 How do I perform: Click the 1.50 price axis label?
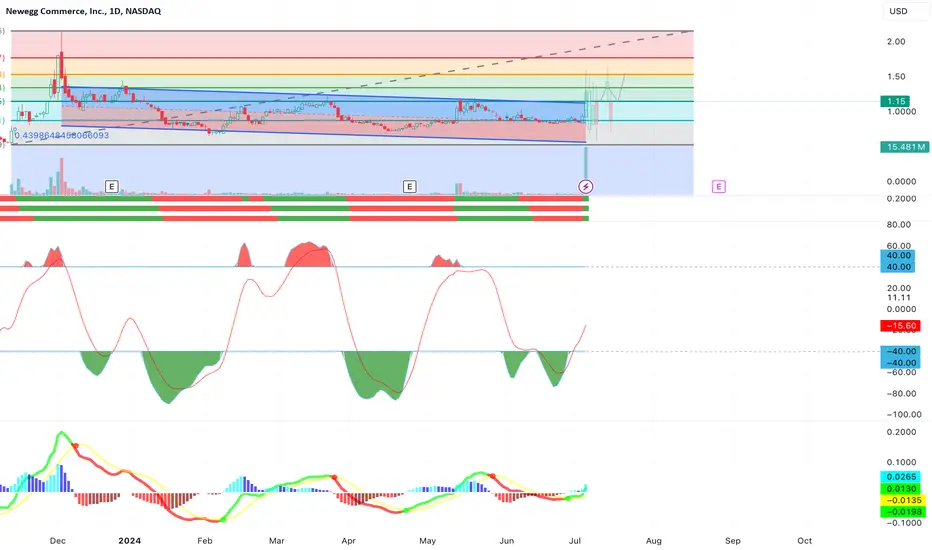click(x=896, y=77)
